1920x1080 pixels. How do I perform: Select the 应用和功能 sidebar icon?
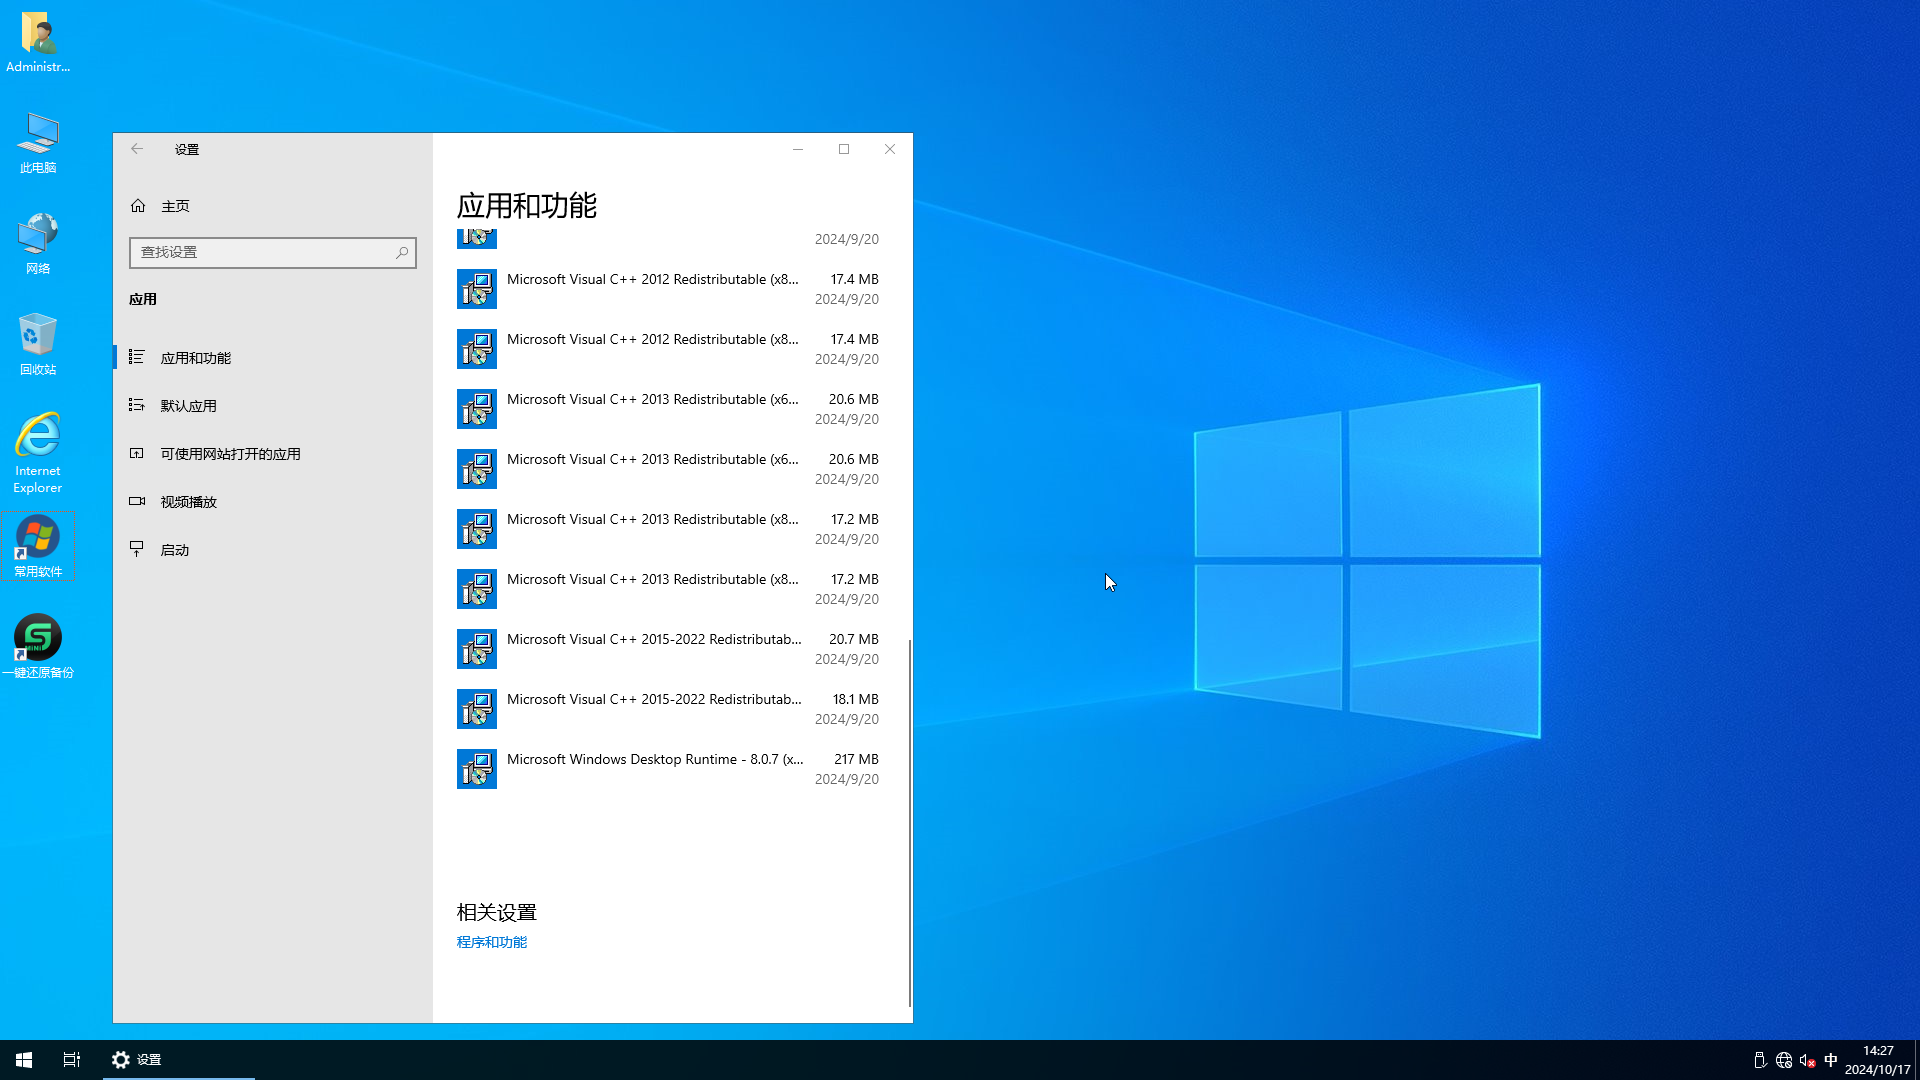point(137,357)
